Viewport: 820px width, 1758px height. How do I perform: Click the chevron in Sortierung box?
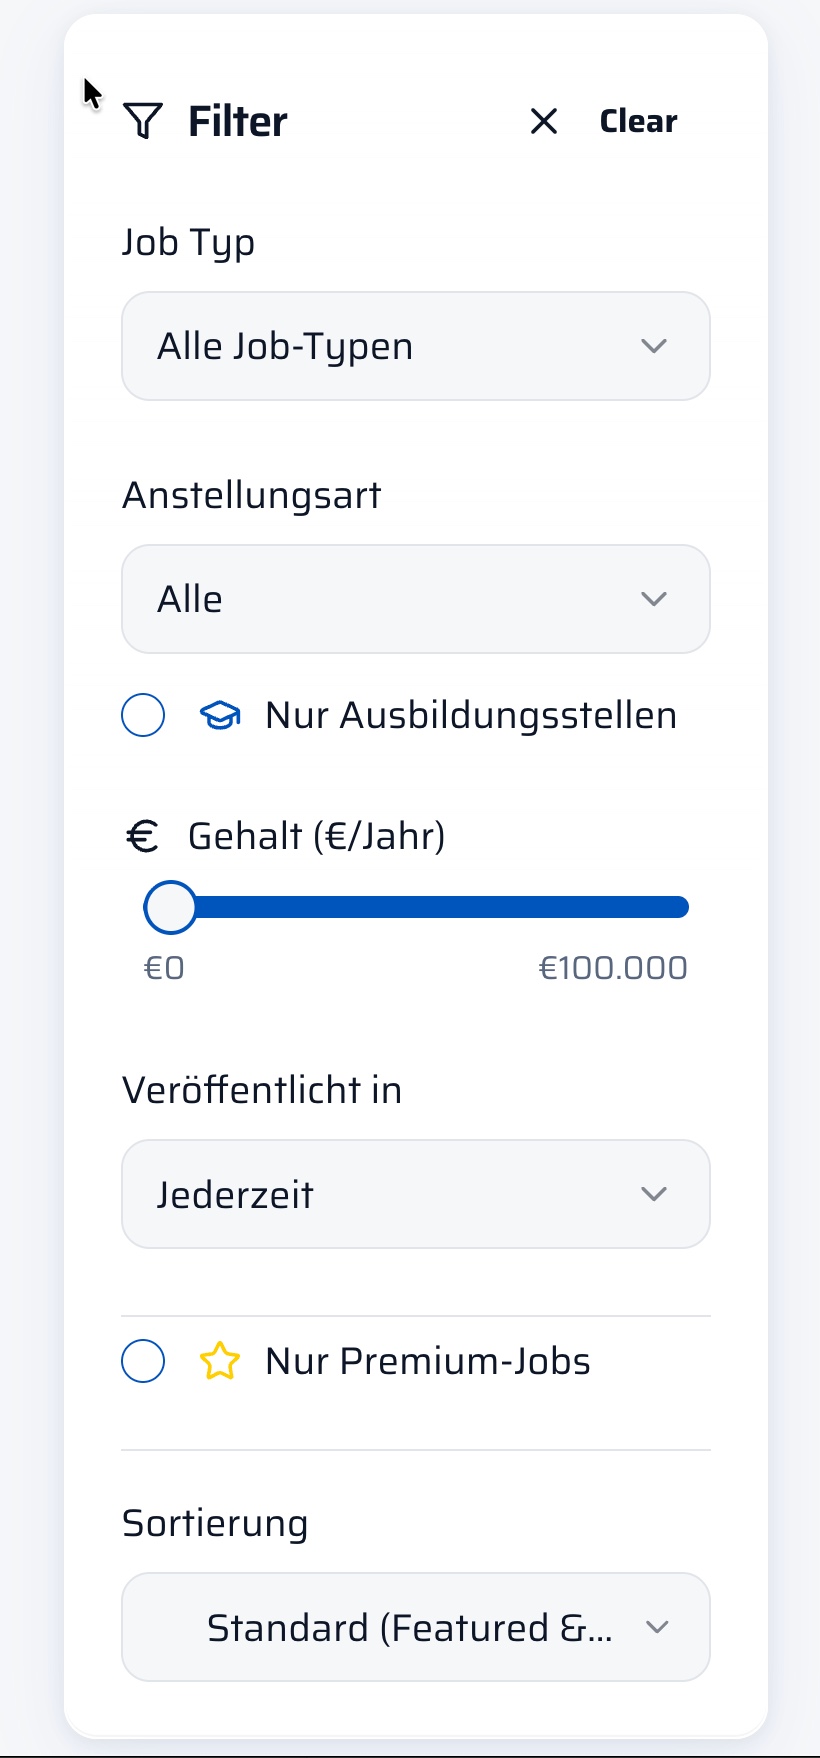(x=657, y=1627)
